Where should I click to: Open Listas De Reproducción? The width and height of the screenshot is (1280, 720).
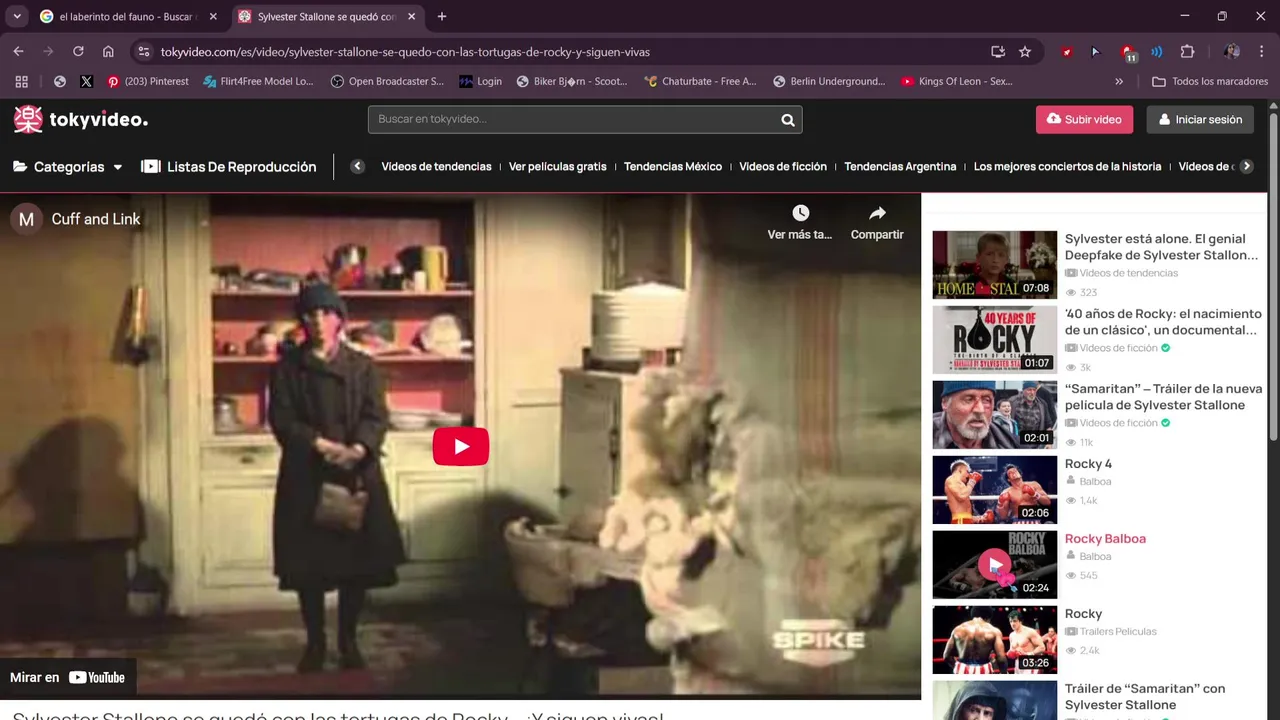point(229,167)
